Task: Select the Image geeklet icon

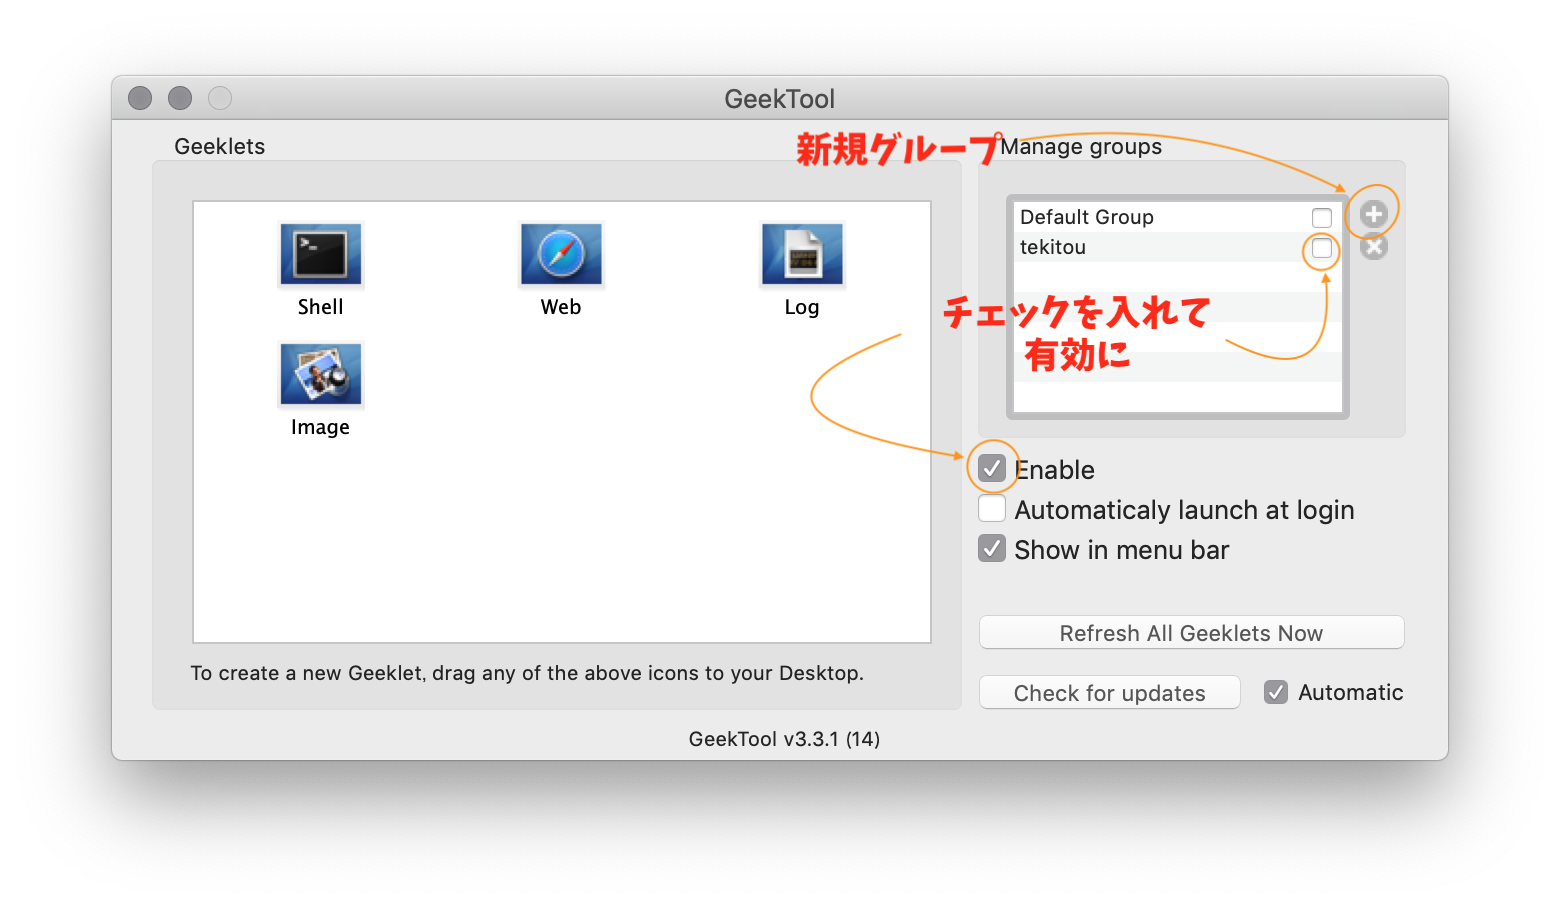Action: (x=321, y=375)
